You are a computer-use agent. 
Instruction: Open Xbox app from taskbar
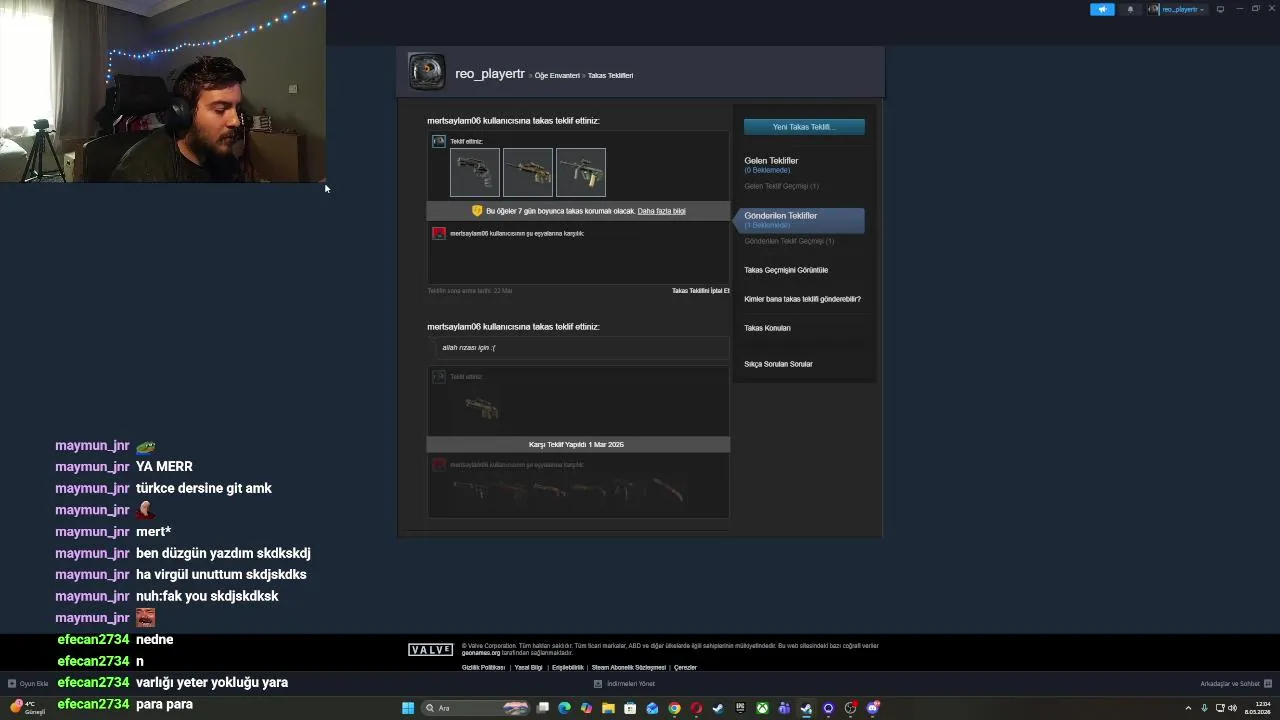(762, 708)
